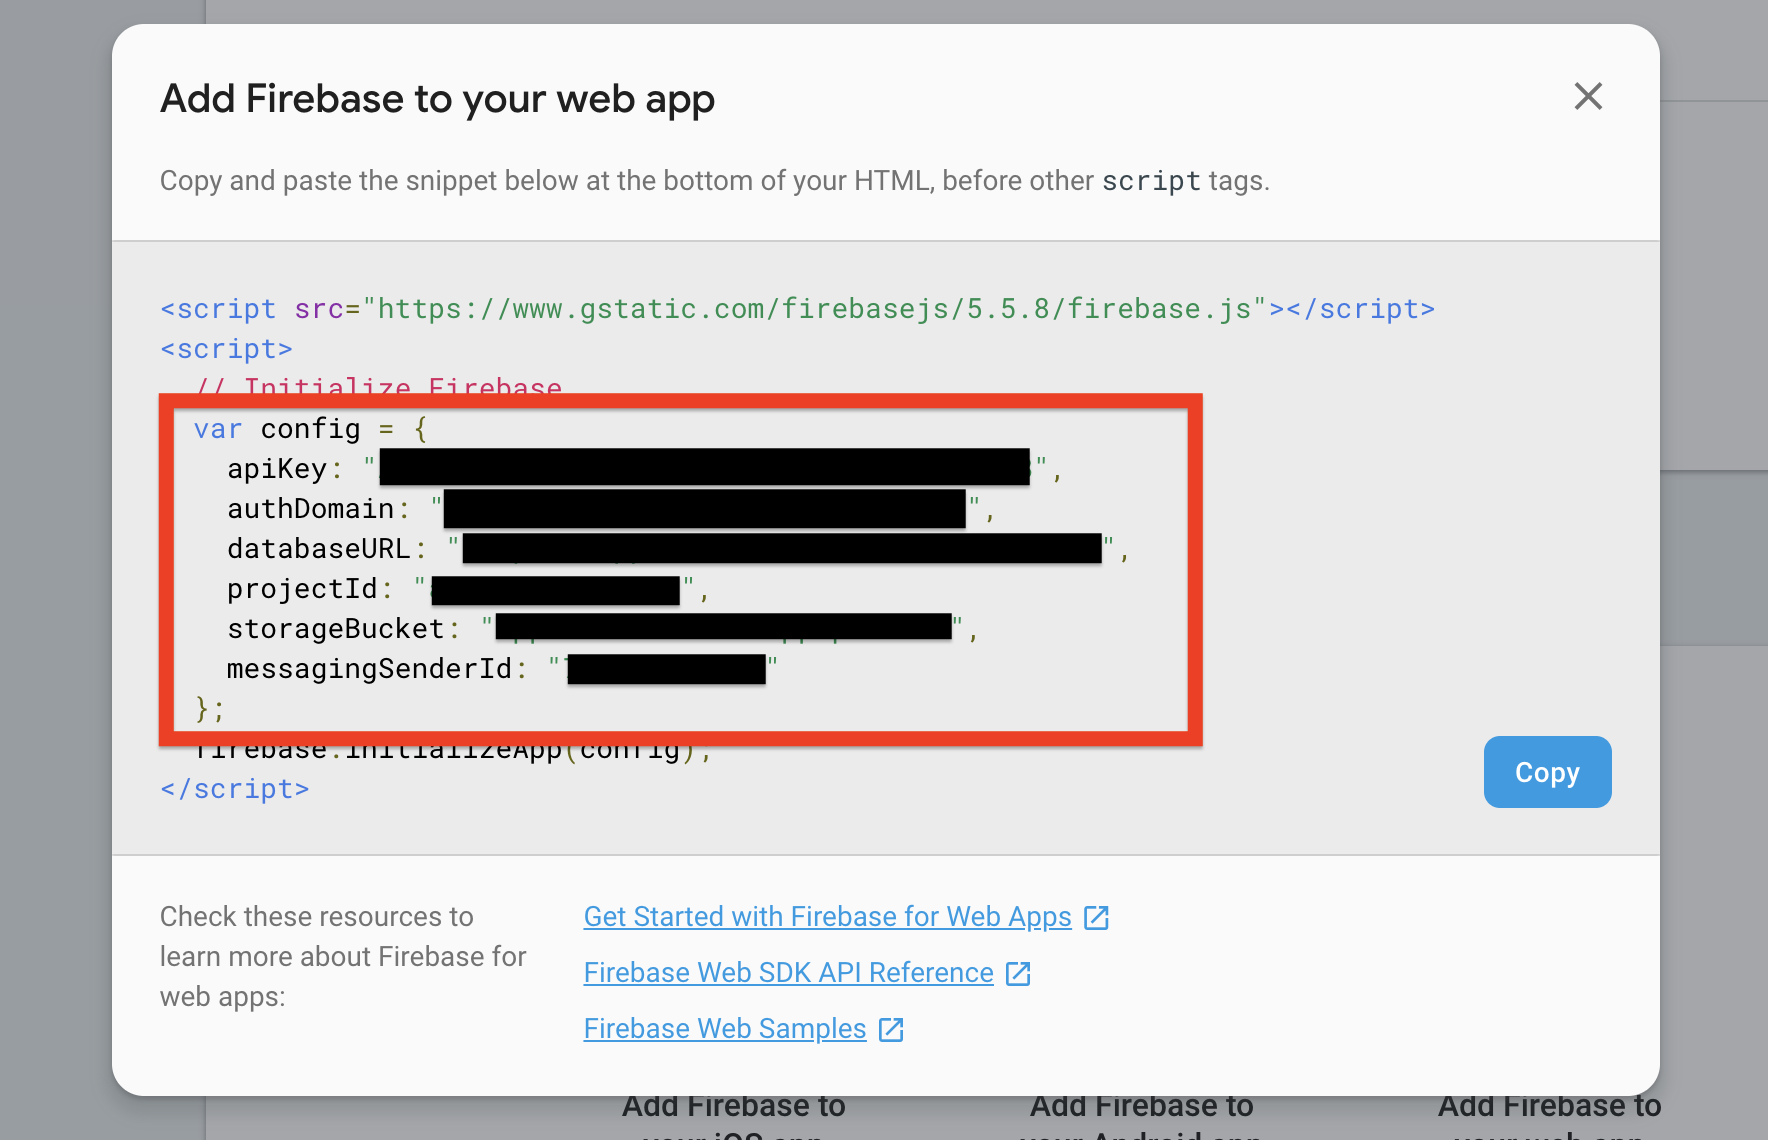Open Get Started with Firebase for Web Apps
This screenshot has height=1140, width=1768.
point(827,917)
